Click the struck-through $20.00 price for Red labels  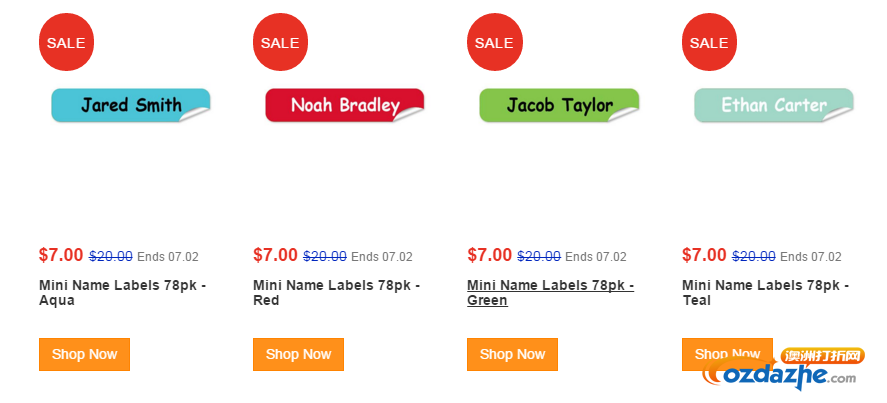325,256
